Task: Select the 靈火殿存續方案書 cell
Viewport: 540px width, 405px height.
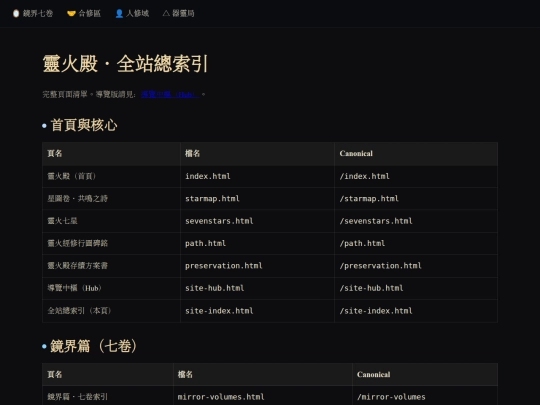Action: 111,266
